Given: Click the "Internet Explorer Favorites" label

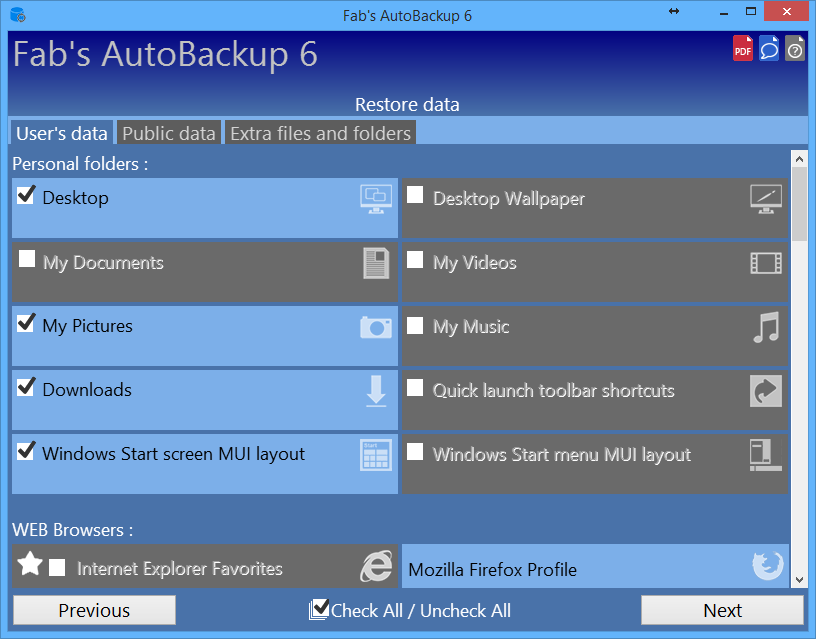Looking at the screenshot, I should tap(180, 569).
